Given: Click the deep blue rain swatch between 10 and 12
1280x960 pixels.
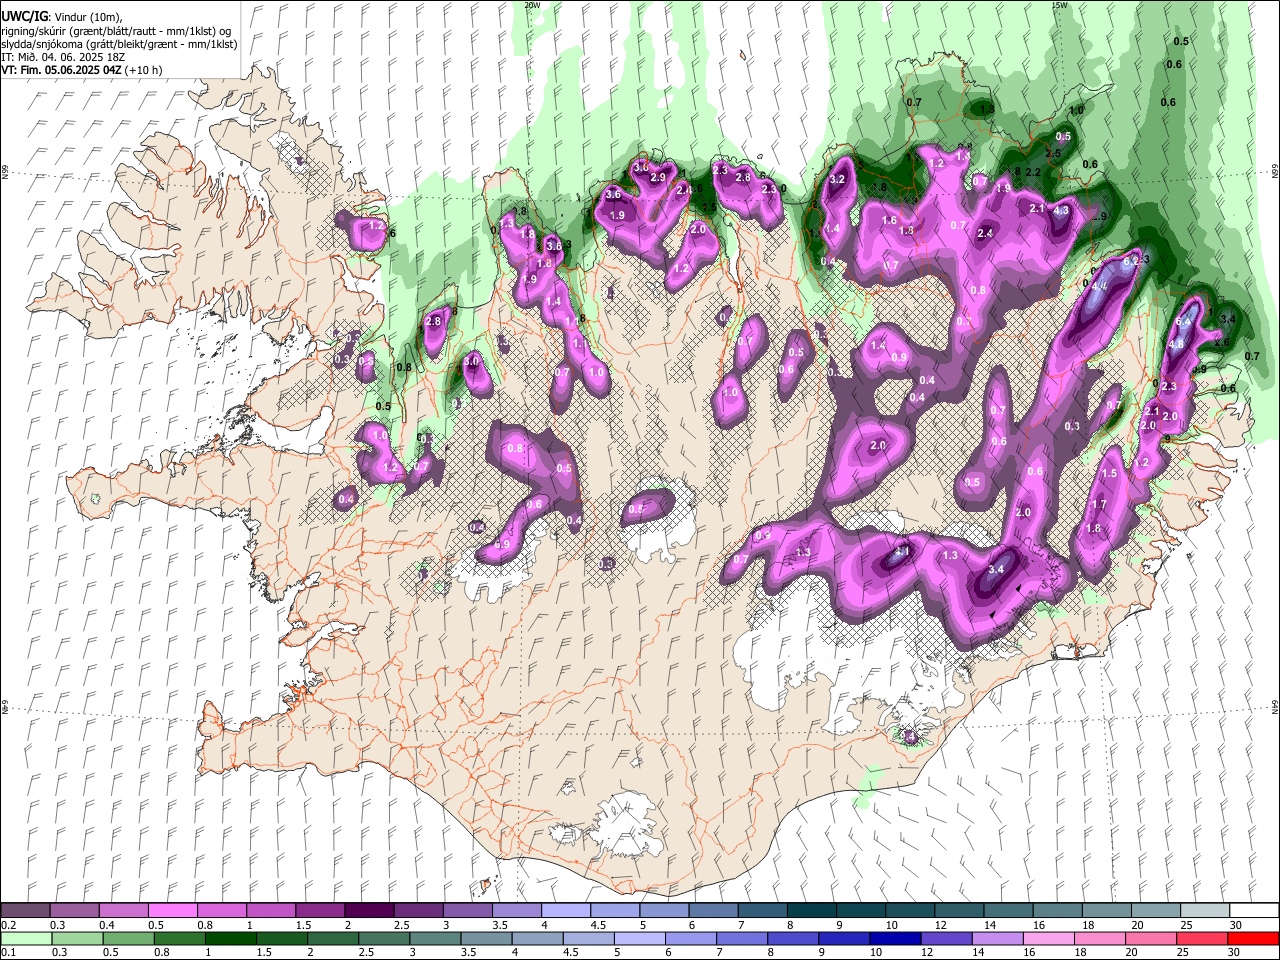Looking at the screenshot, I should click(x=896, y=938).
